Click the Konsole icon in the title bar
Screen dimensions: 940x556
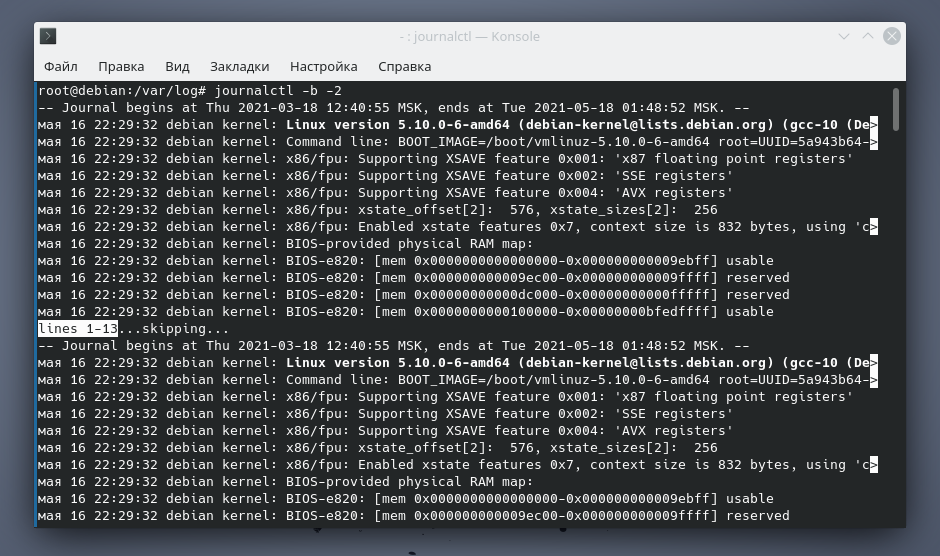(x=48, y=37)
